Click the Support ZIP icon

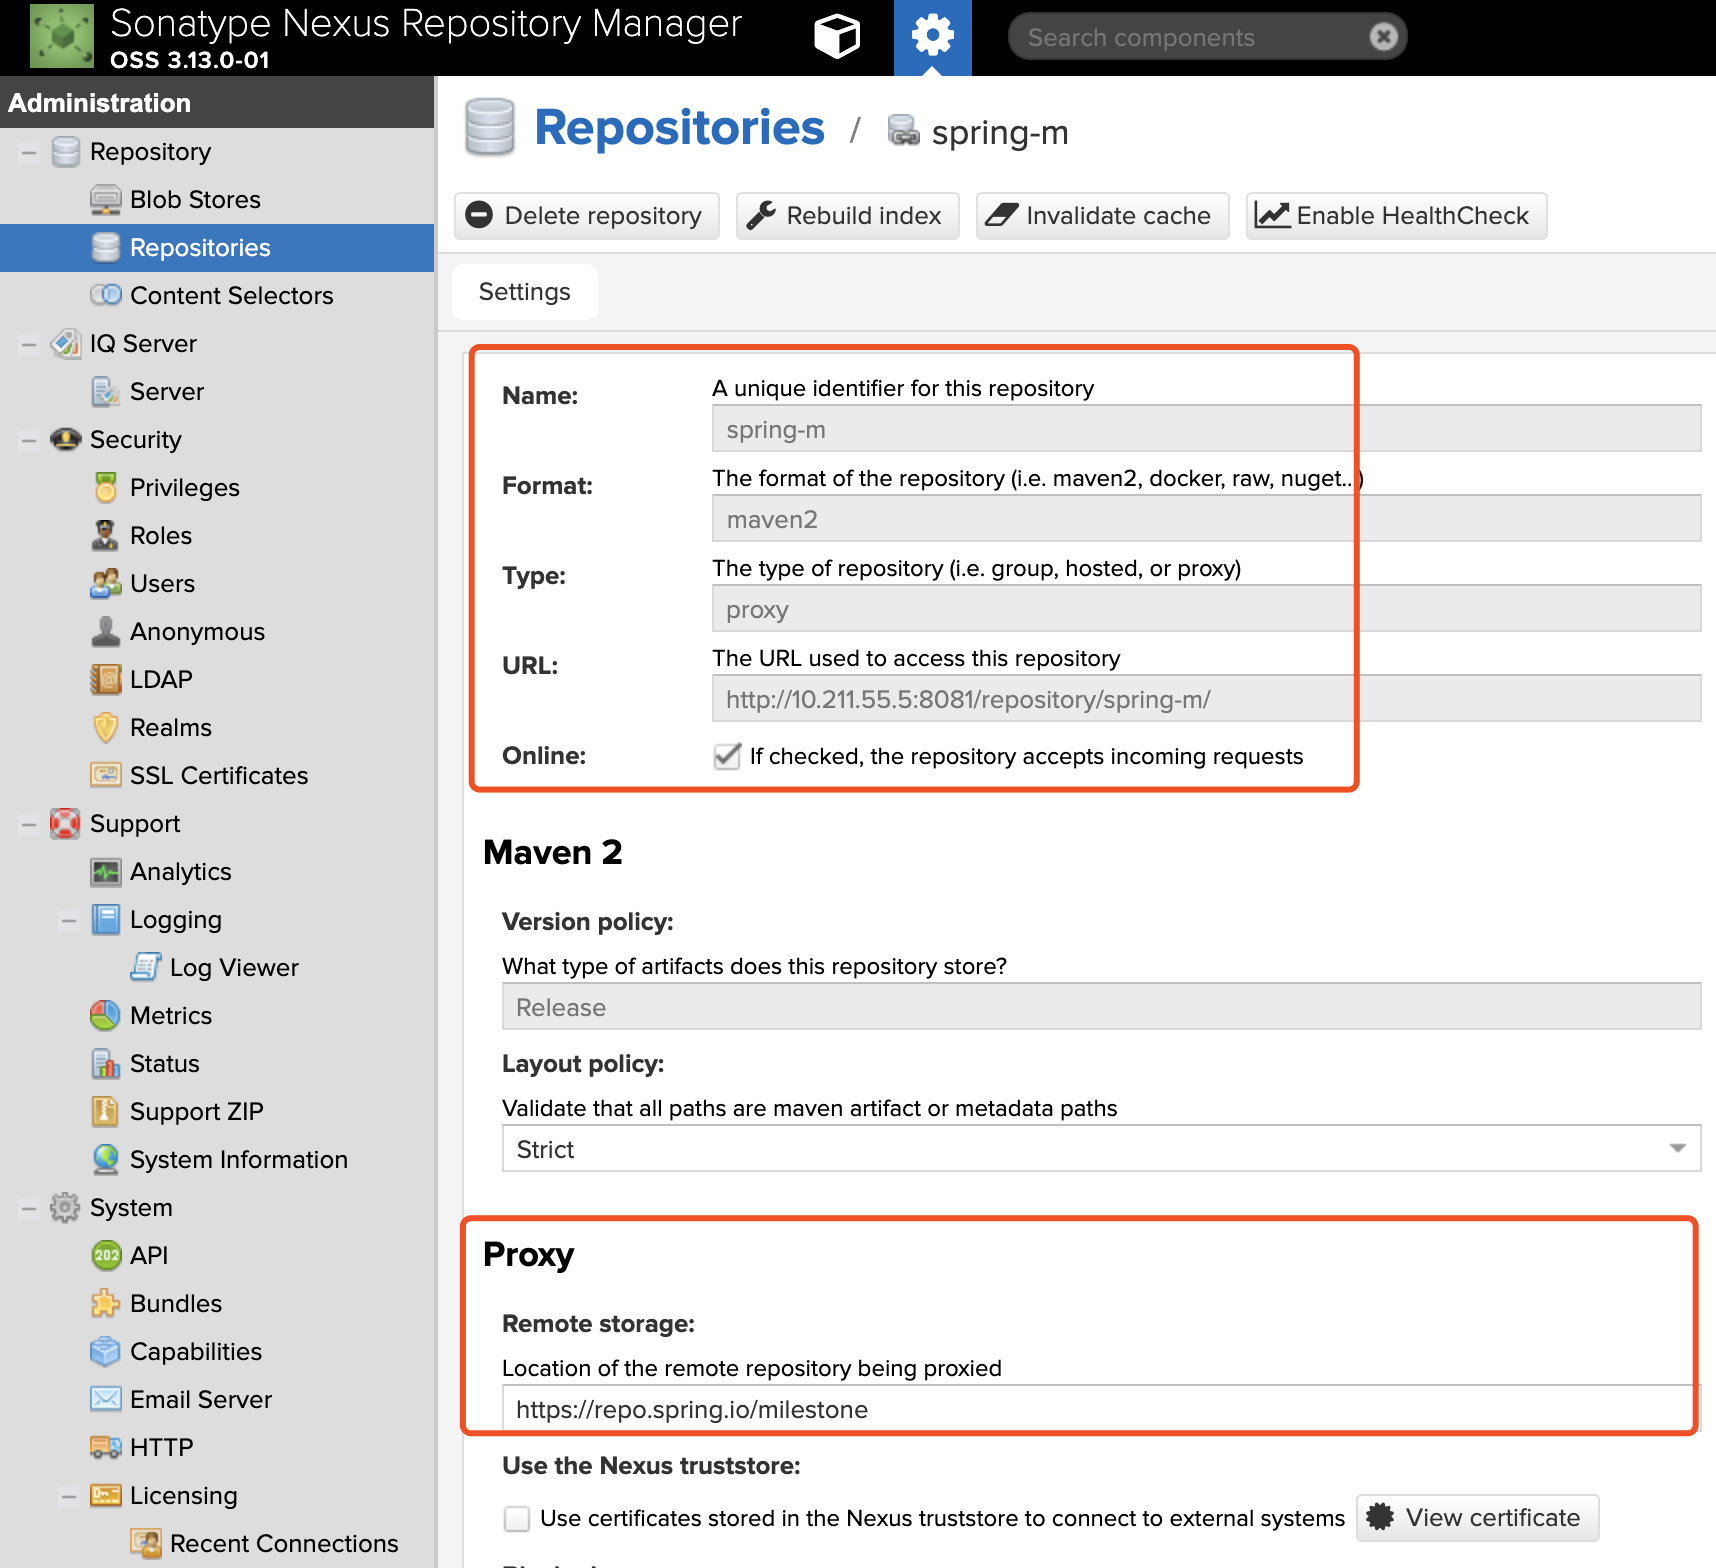coord(105,1112)
